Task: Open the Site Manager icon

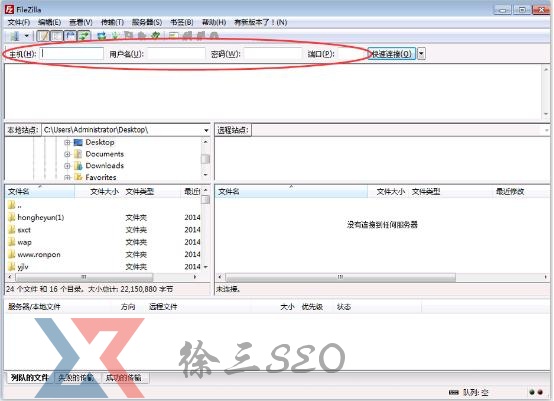Action: [x=14, y=36]
